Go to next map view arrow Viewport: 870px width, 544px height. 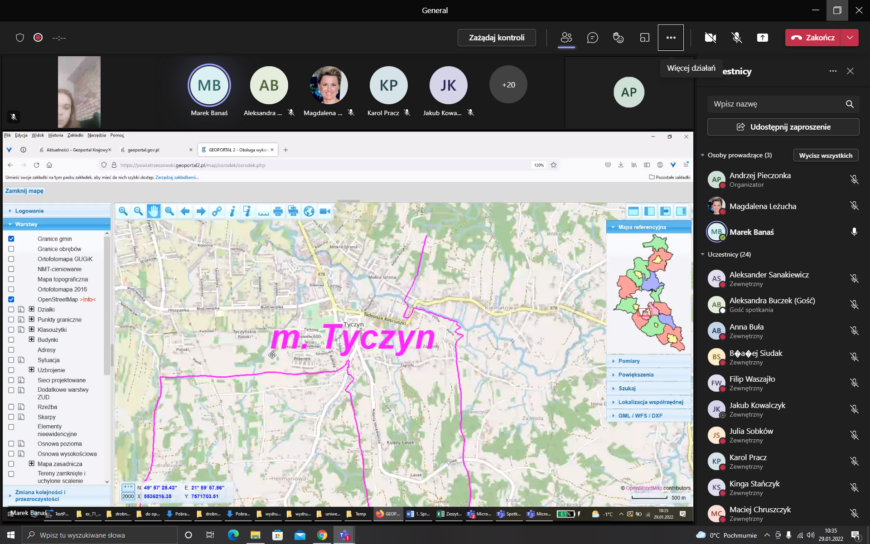click(x=201, y=211)
